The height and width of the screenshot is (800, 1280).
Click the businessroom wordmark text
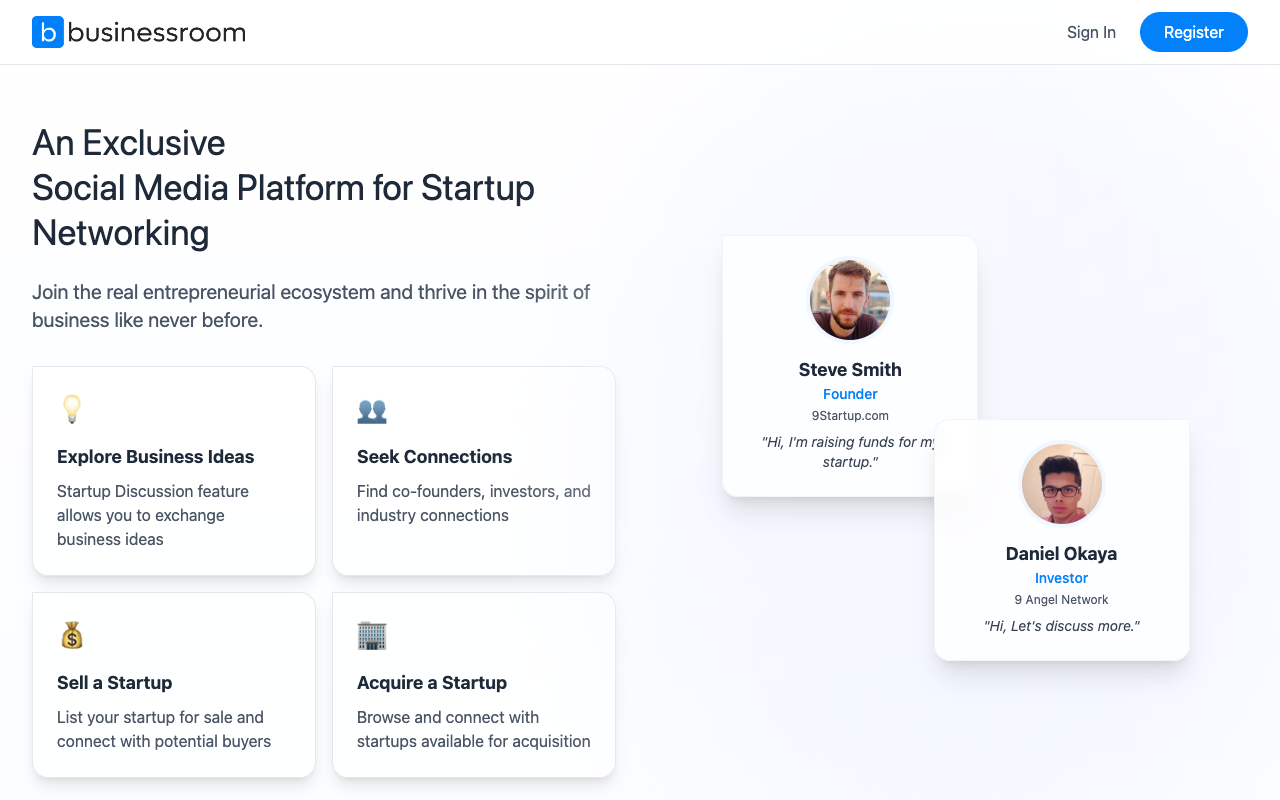pos(157,32)
